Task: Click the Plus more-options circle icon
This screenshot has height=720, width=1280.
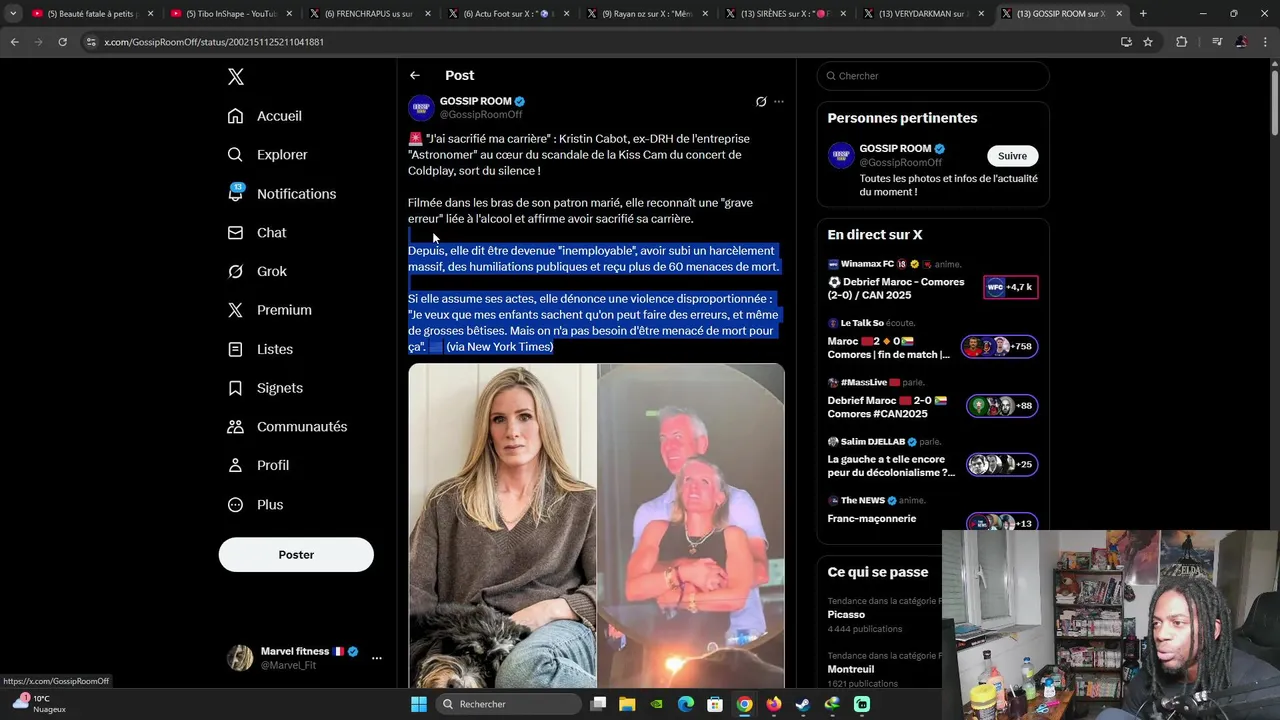Action: [x=235, y=505]
